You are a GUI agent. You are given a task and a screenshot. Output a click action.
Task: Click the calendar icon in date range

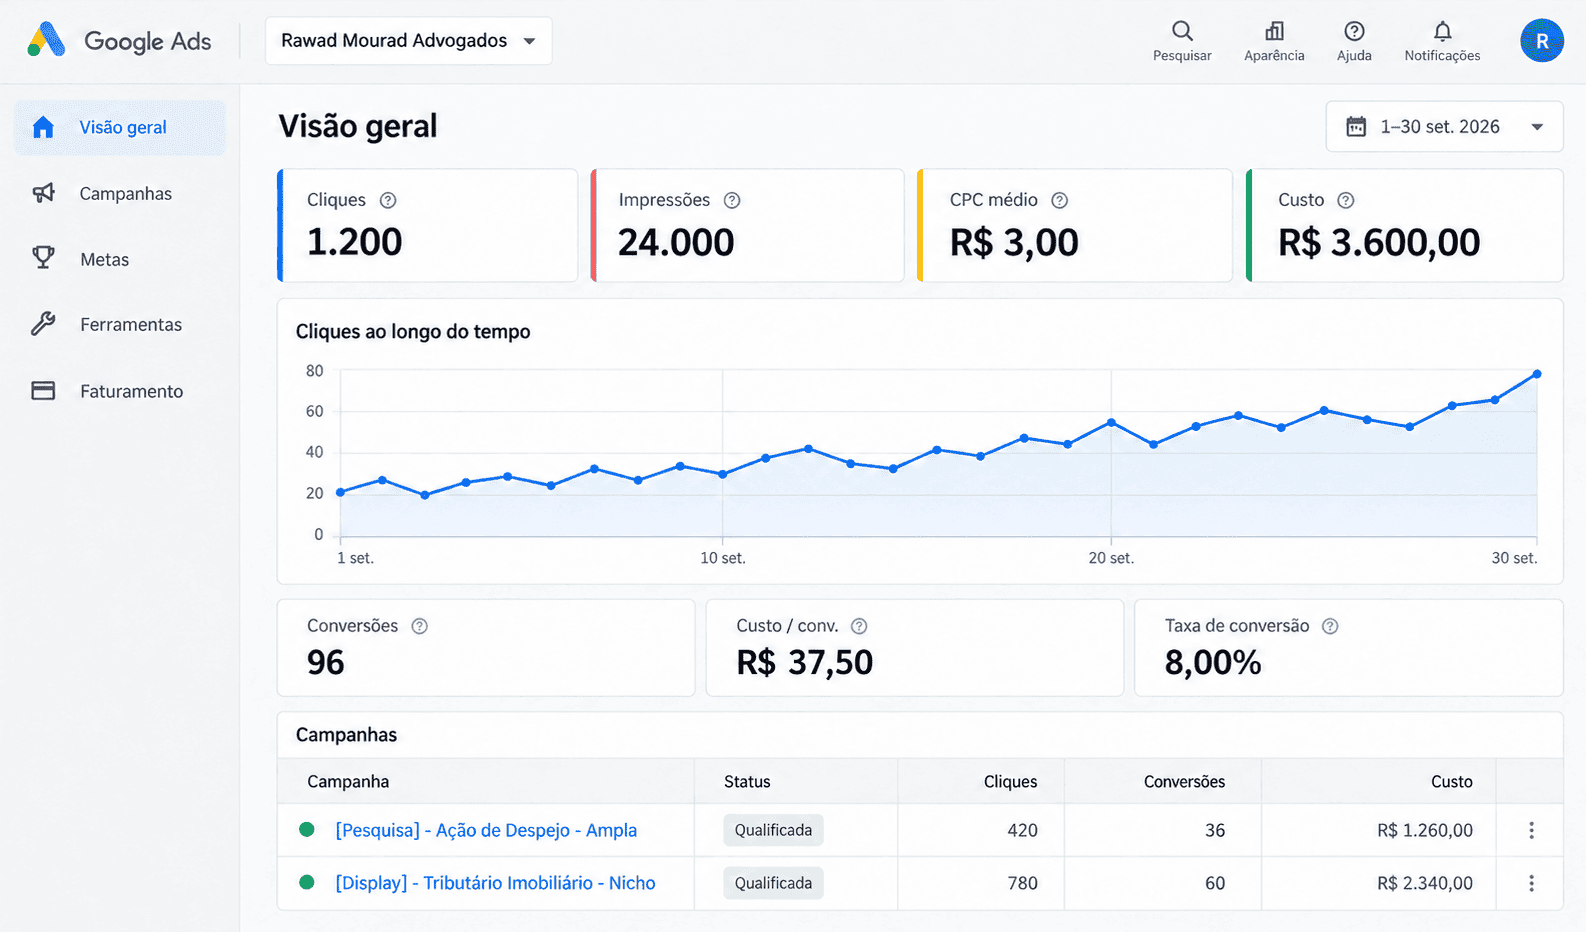point(1356,127)
